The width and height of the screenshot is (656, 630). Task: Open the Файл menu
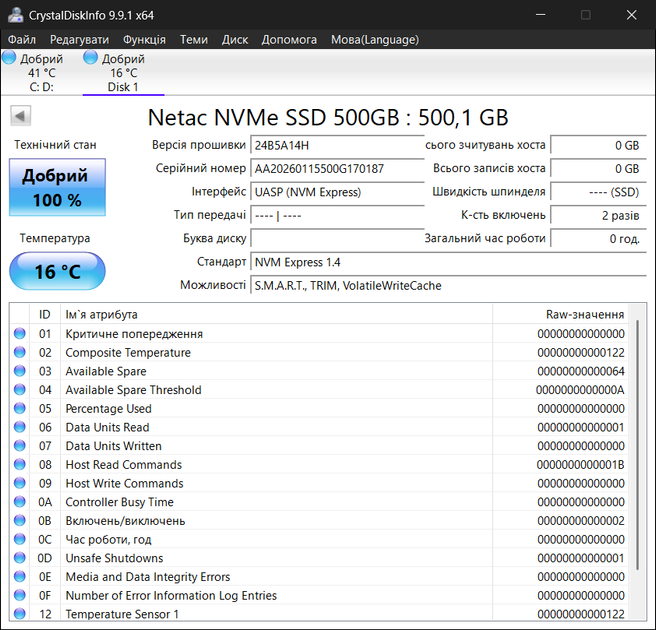click(22, 40)
